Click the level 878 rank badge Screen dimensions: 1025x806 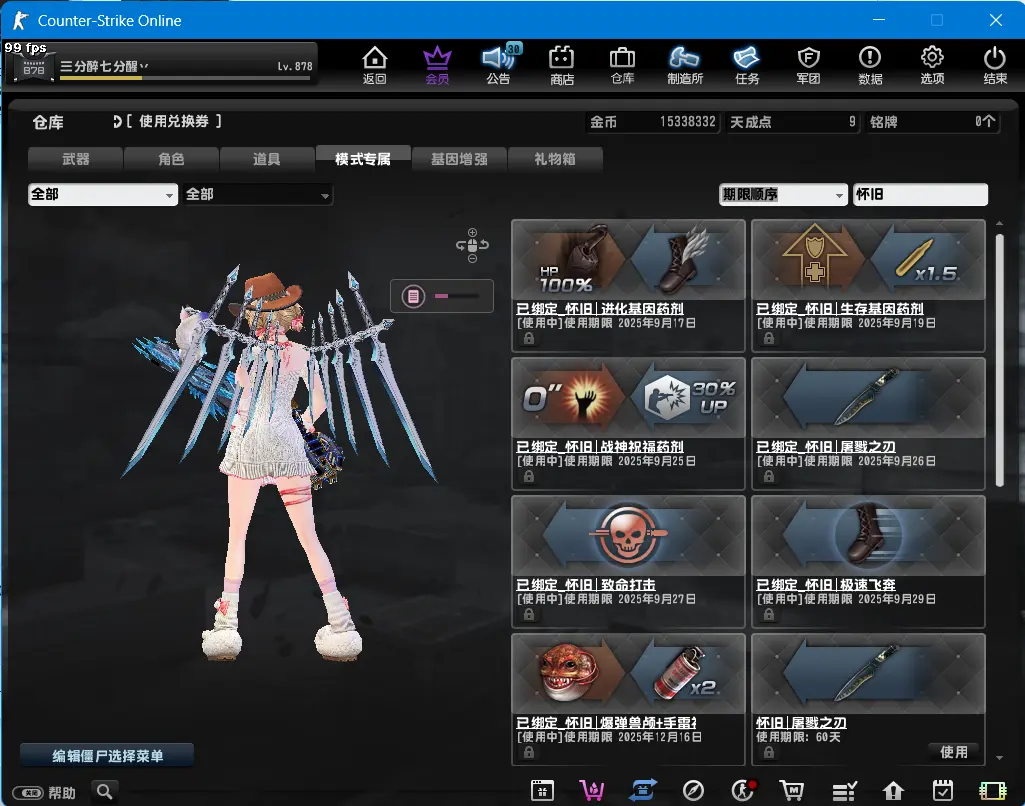pos(34,67)
